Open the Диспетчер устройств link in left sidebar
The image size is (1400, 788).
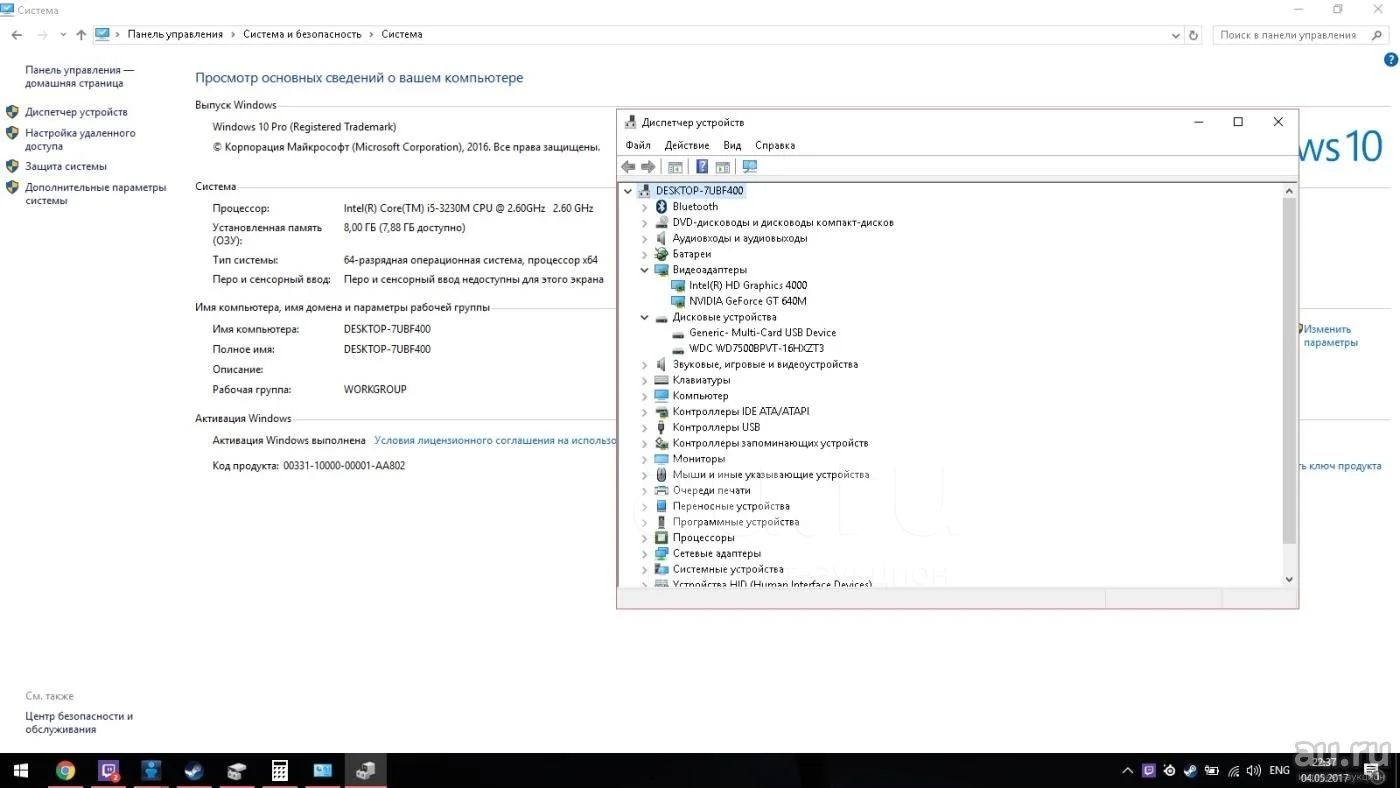tap(76, 112)
